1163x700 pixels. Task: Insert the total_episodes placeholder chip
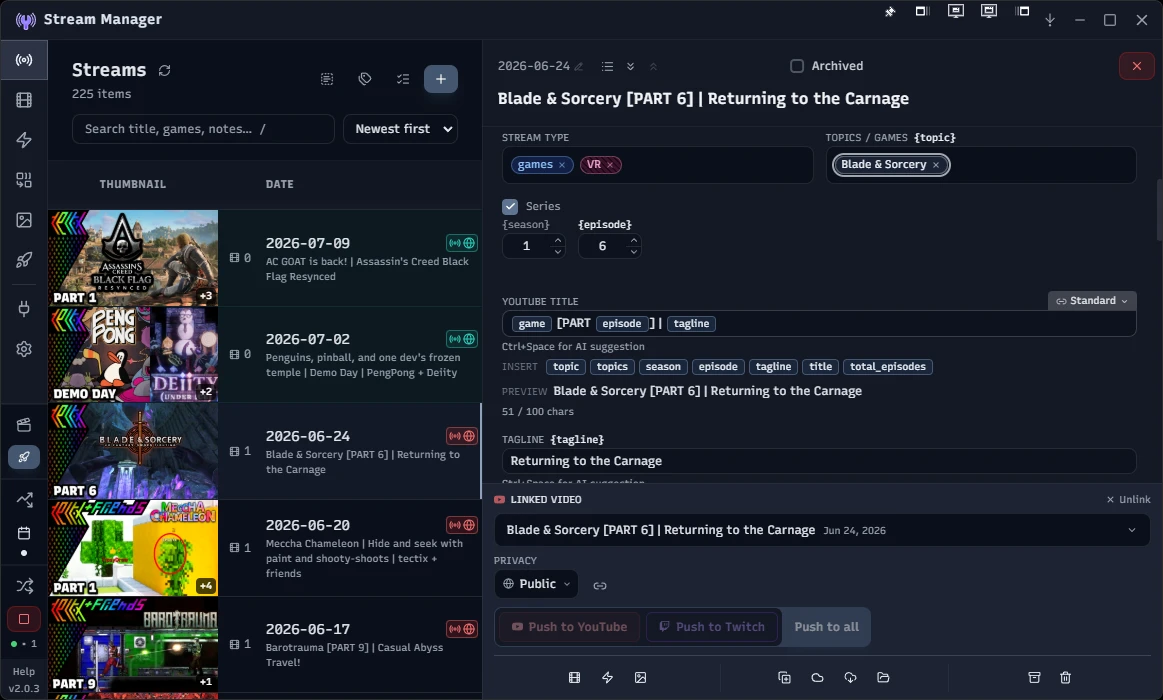click(888, 367)
